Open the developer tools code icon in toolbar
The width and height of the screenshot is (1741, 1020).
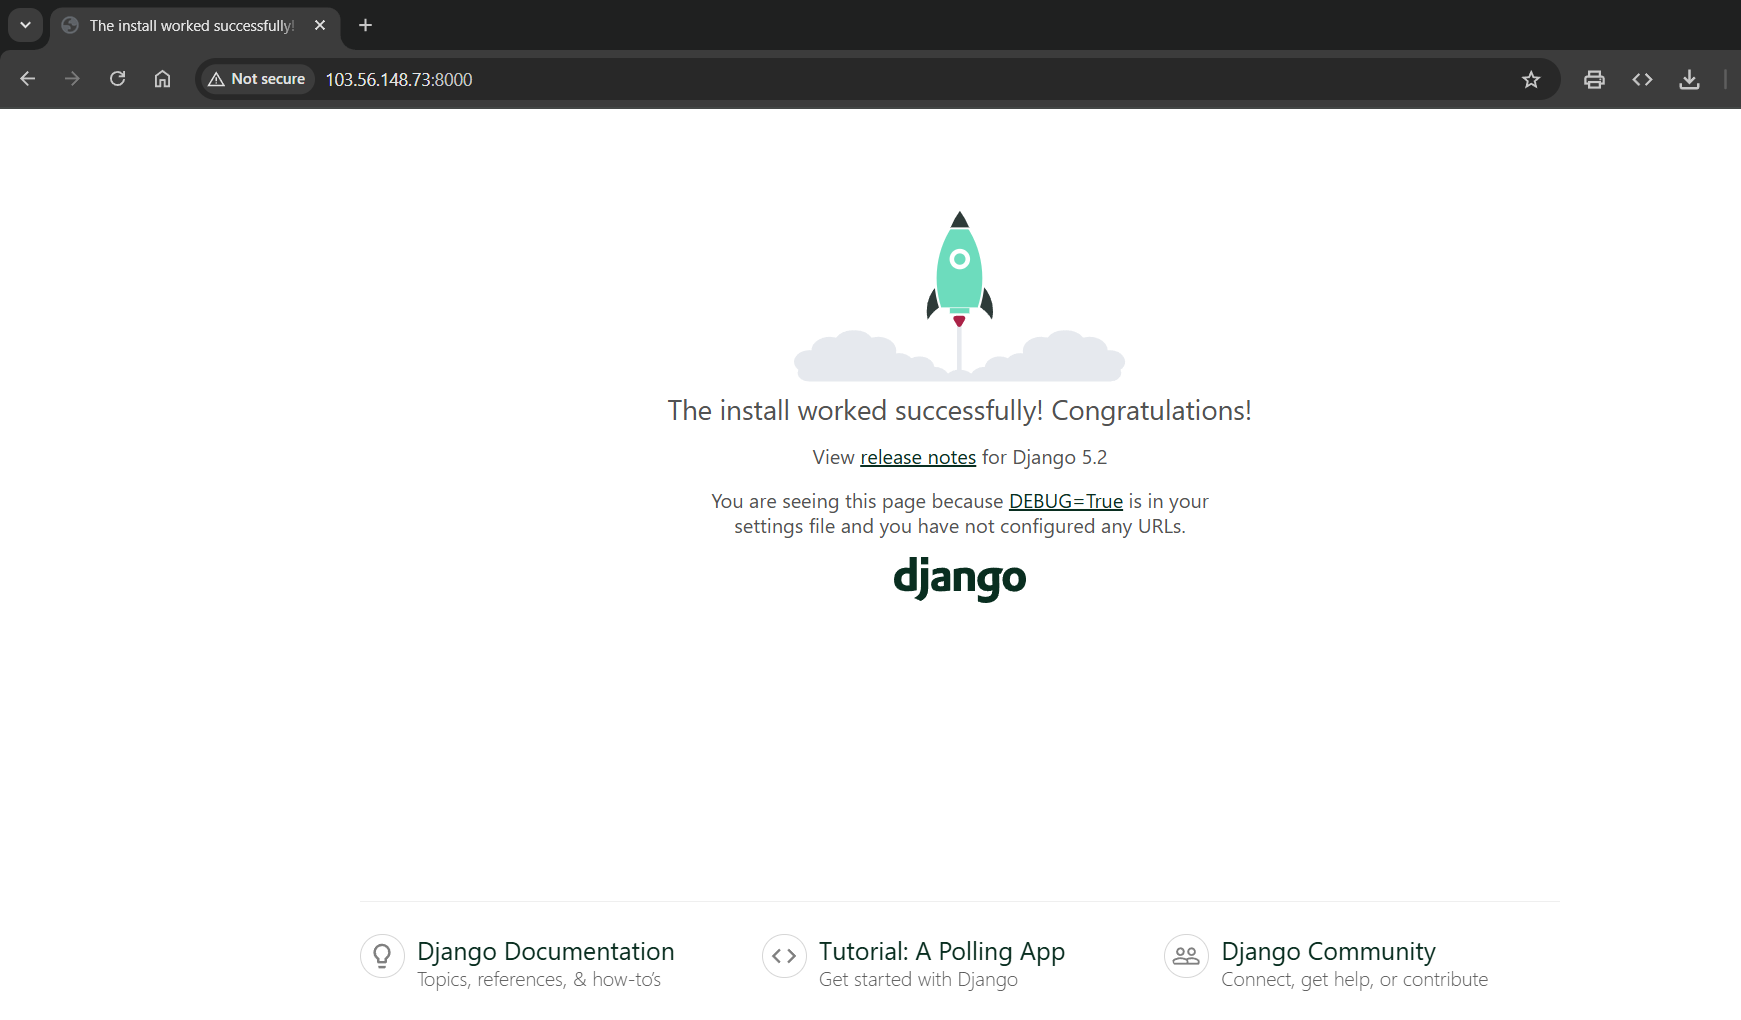[x=1642, y=80]
